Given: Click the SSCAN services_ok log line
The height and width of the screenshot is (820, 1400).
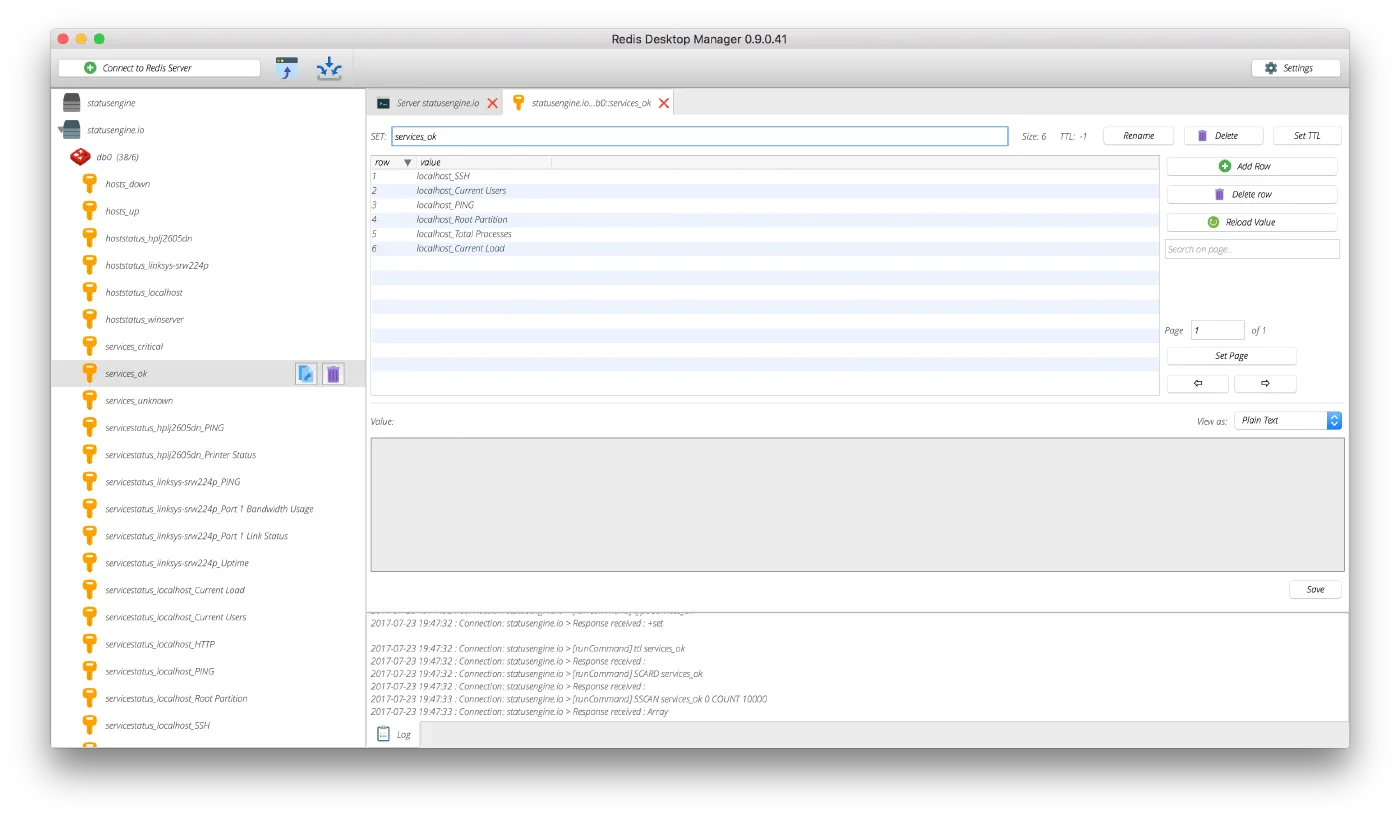Looking at the screenshot, I should pos(569,699).
